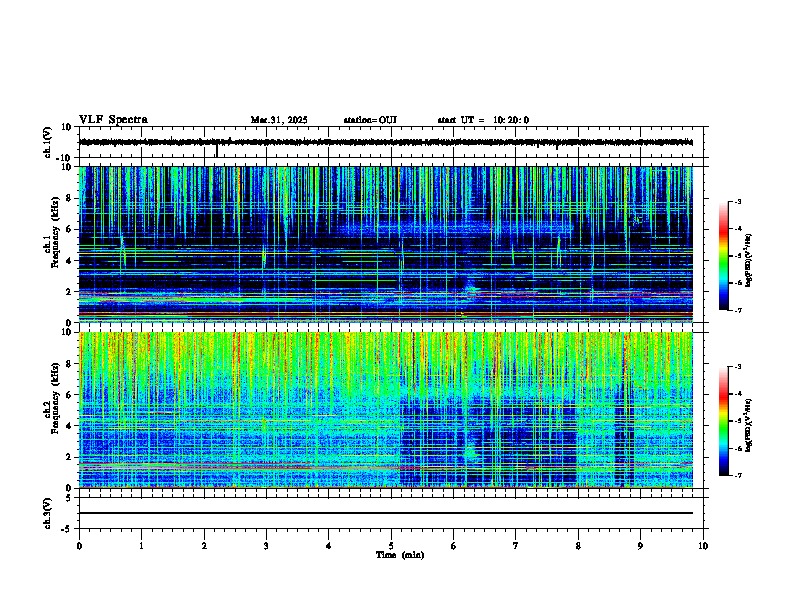The image size is (792, 612).
Task: Click time axis tick label "9"
Action: tap(641, 546)
